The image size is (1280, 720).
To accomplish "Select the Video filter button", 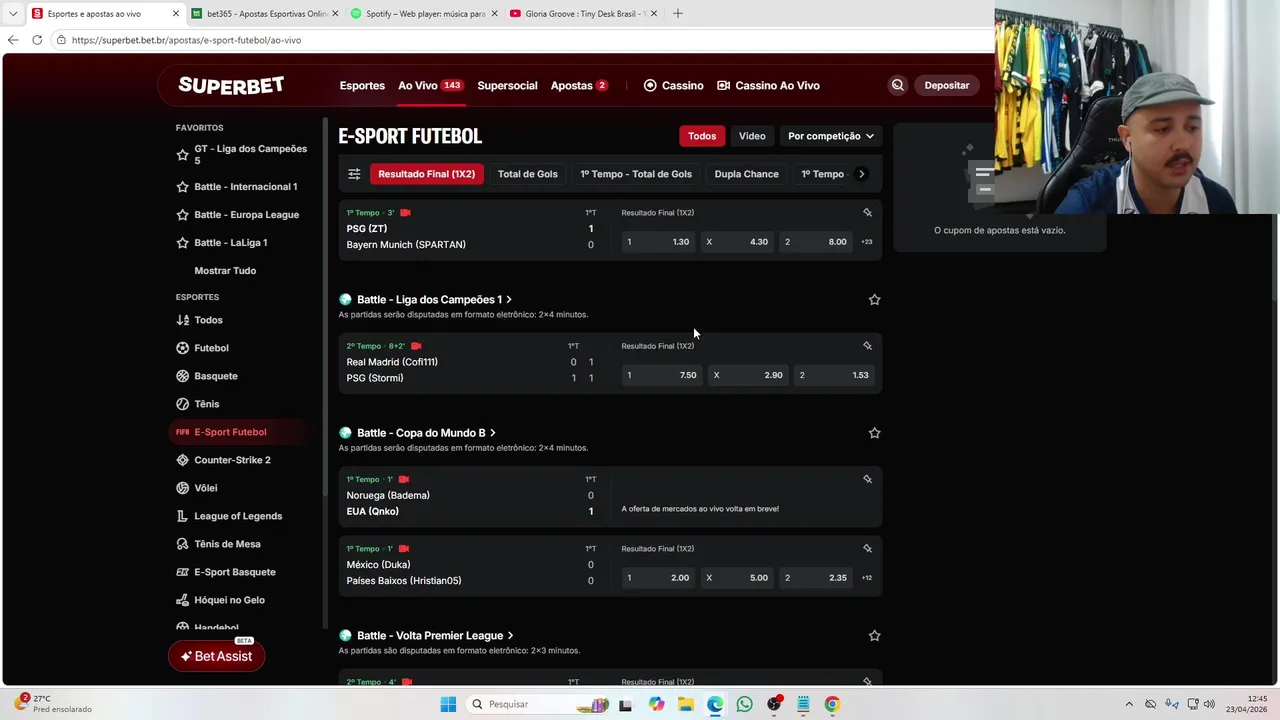I will click(x=752, y=136).
